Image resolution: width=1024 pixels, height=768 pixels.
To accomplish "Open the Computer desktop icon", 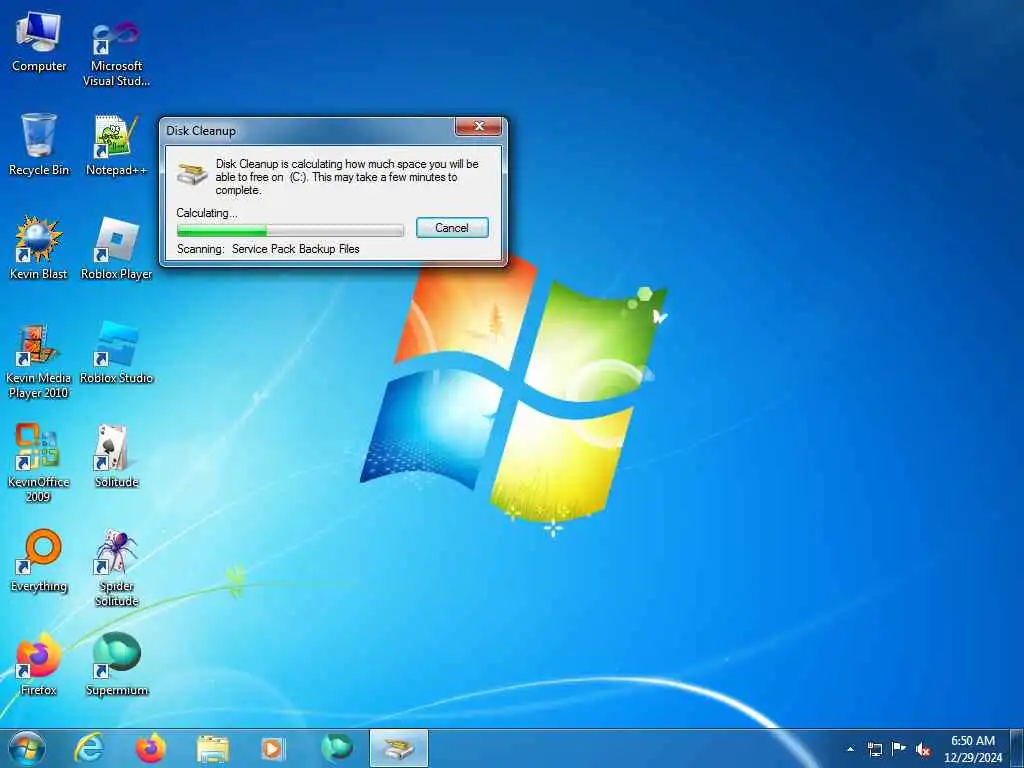I will click(x=39, y=42).
